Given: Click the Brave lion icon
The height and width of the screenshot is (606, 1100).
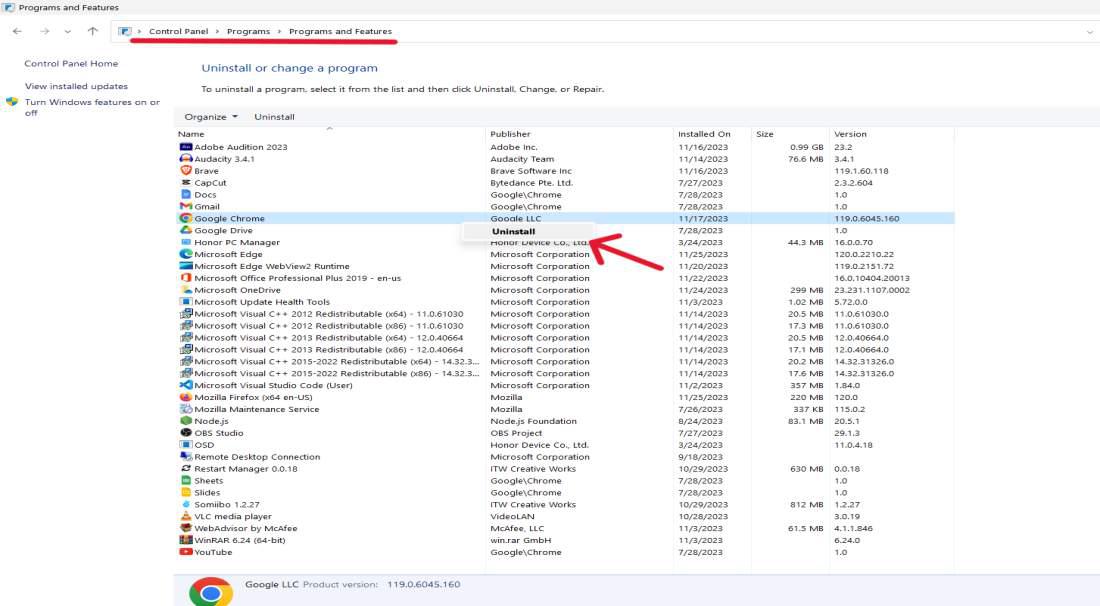Looking at the screenshot, I should pyautogui.click(x=186, y=171).
